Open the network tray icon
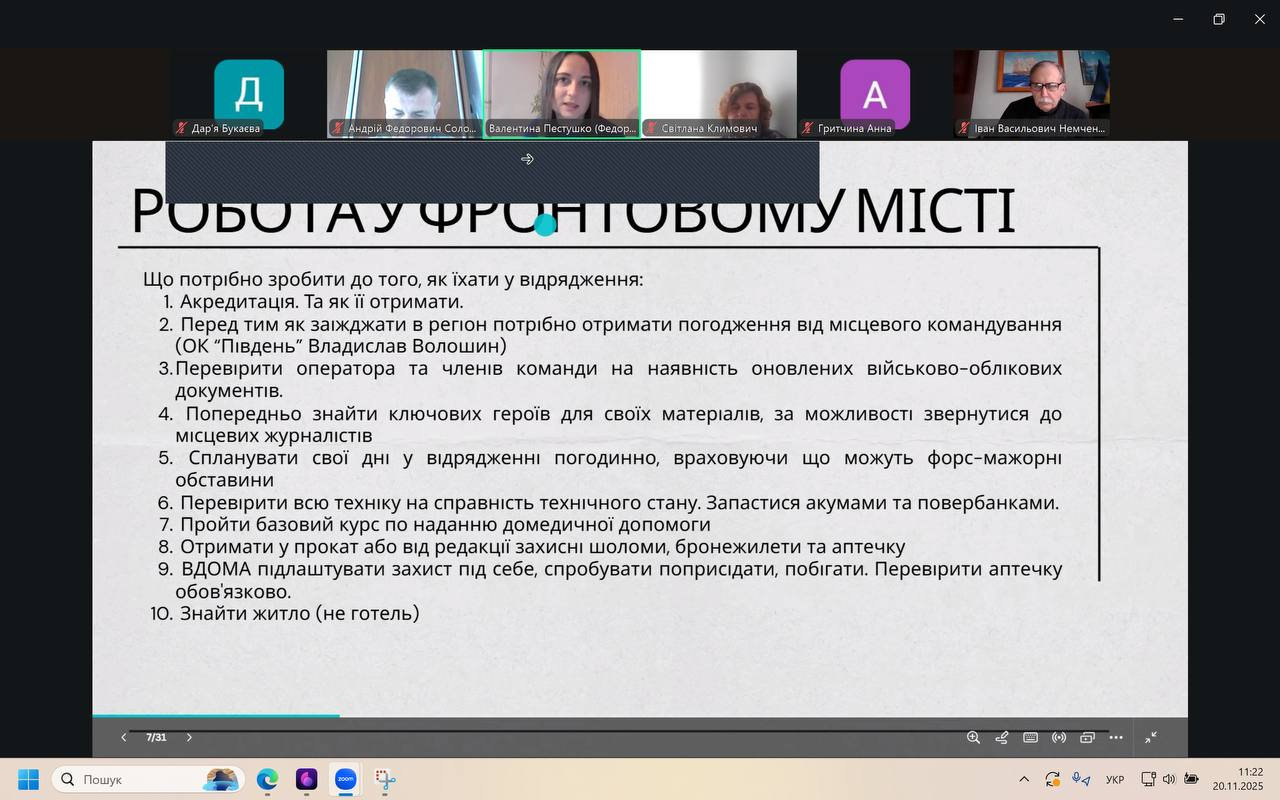This screenshot has height=800, width=1280. 1148,779
